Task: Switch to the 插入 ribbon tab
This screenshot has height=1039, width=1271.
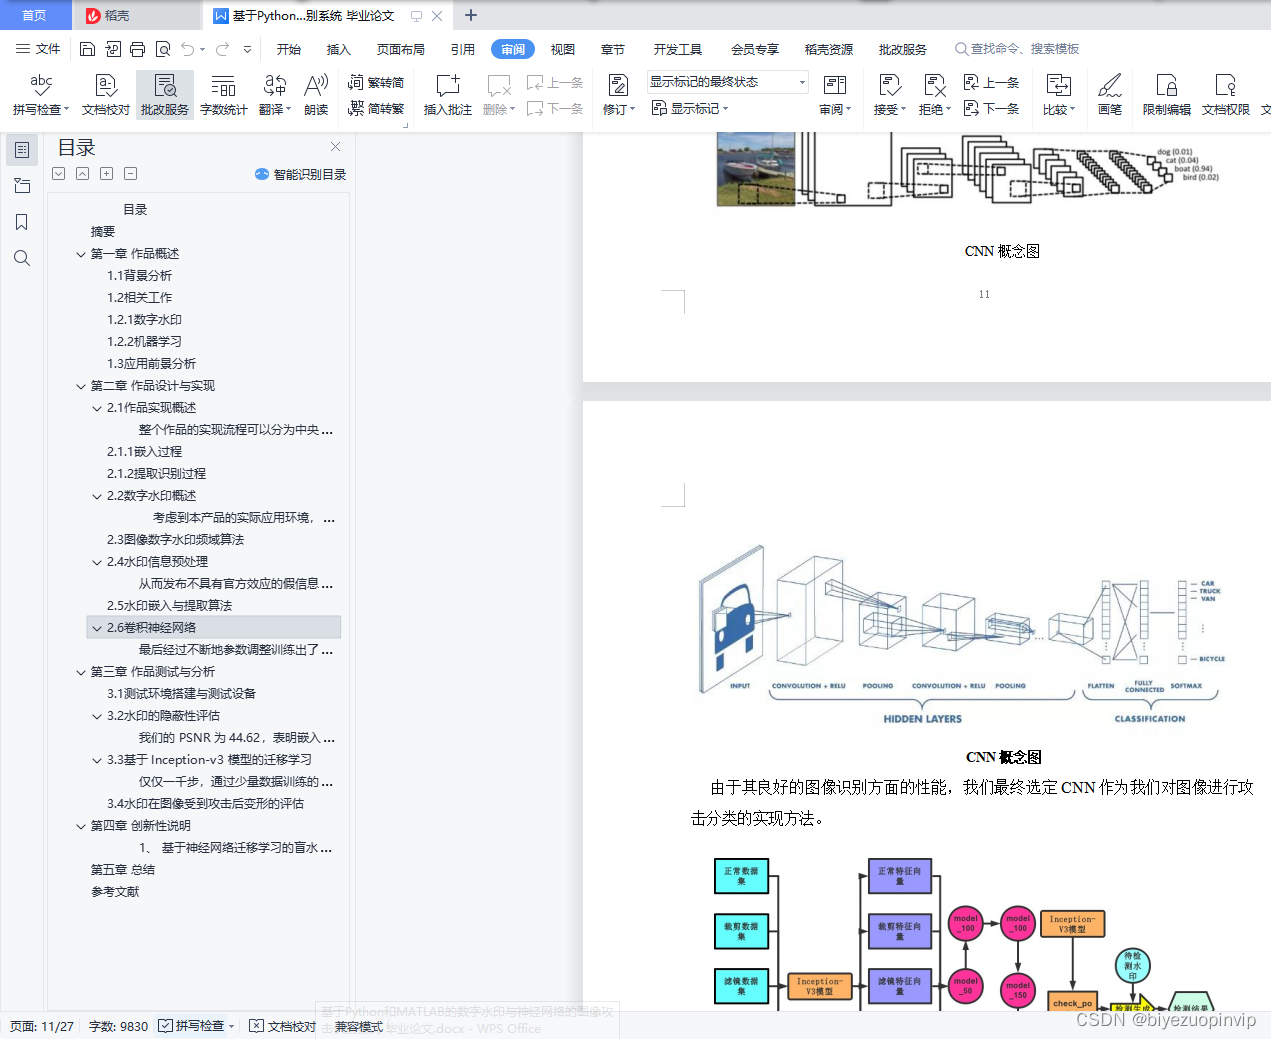Action: click(339, 49)
